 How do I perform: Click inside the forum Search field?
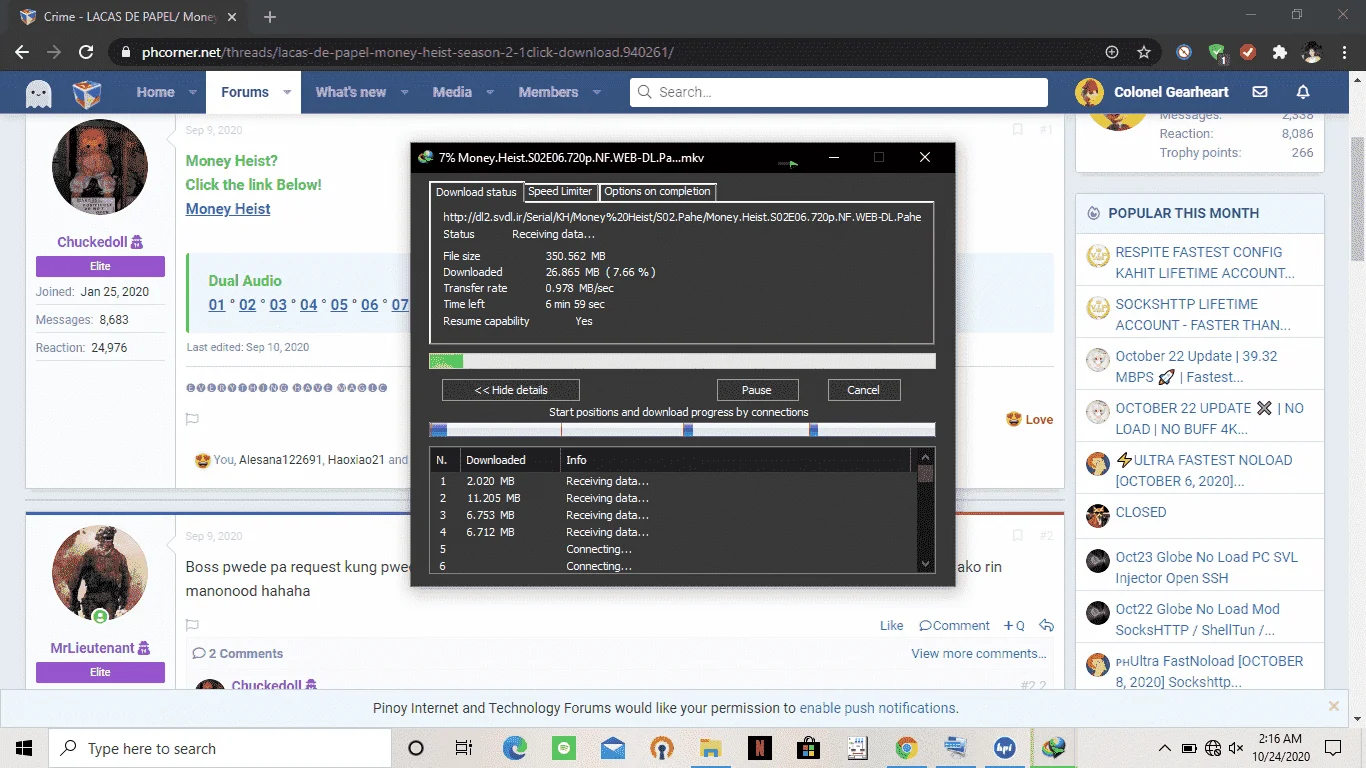point(839,92)
